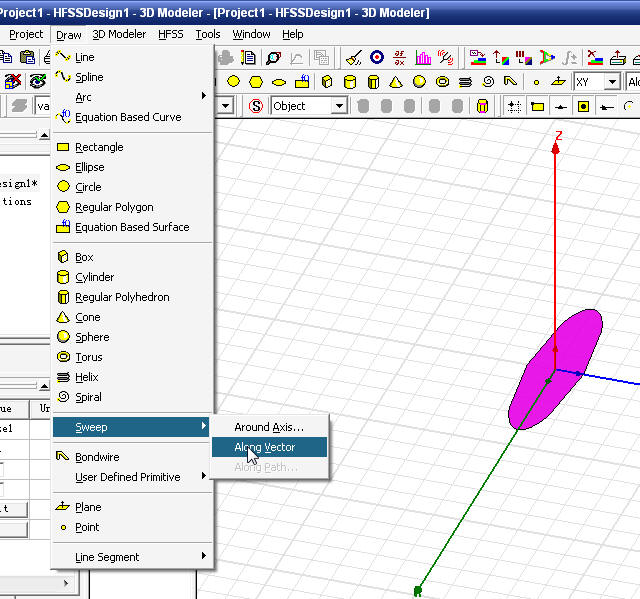
Task: Click the magenta histogram toolbar icon
Action: point(423,58)
